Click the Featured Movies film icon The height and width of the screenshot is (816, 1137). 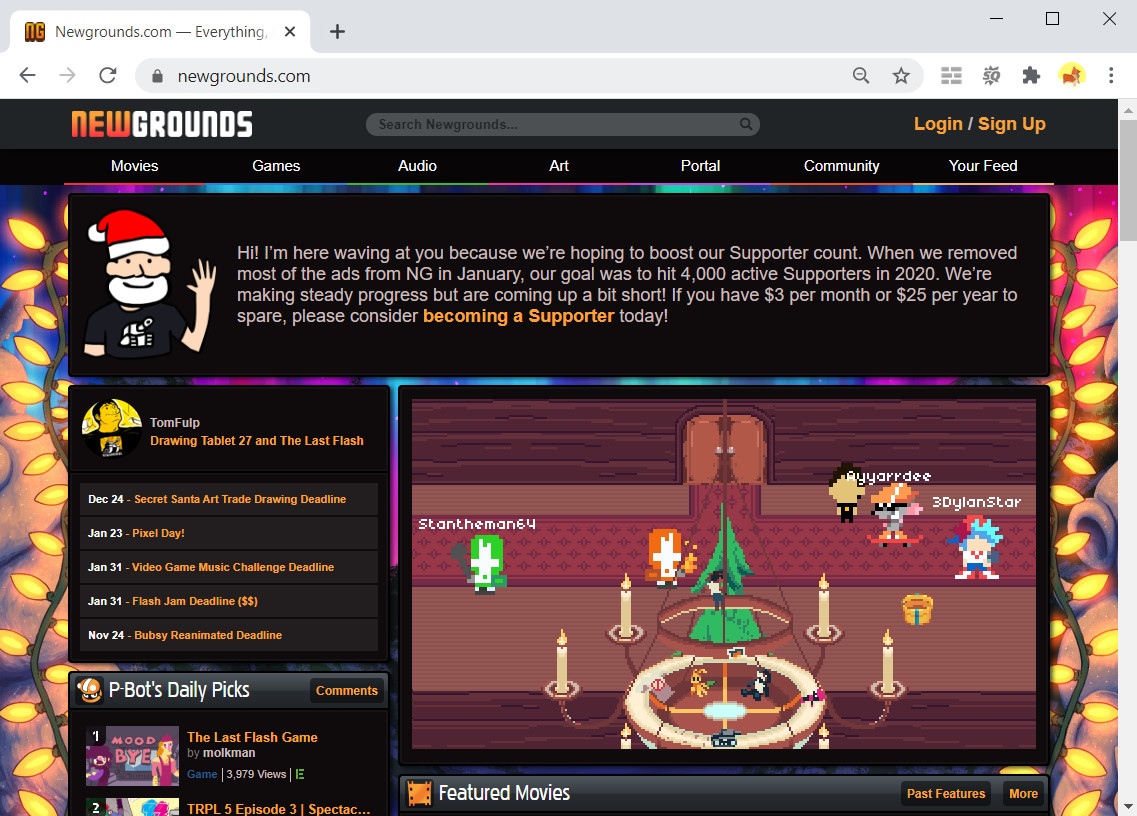pos(419,793)
